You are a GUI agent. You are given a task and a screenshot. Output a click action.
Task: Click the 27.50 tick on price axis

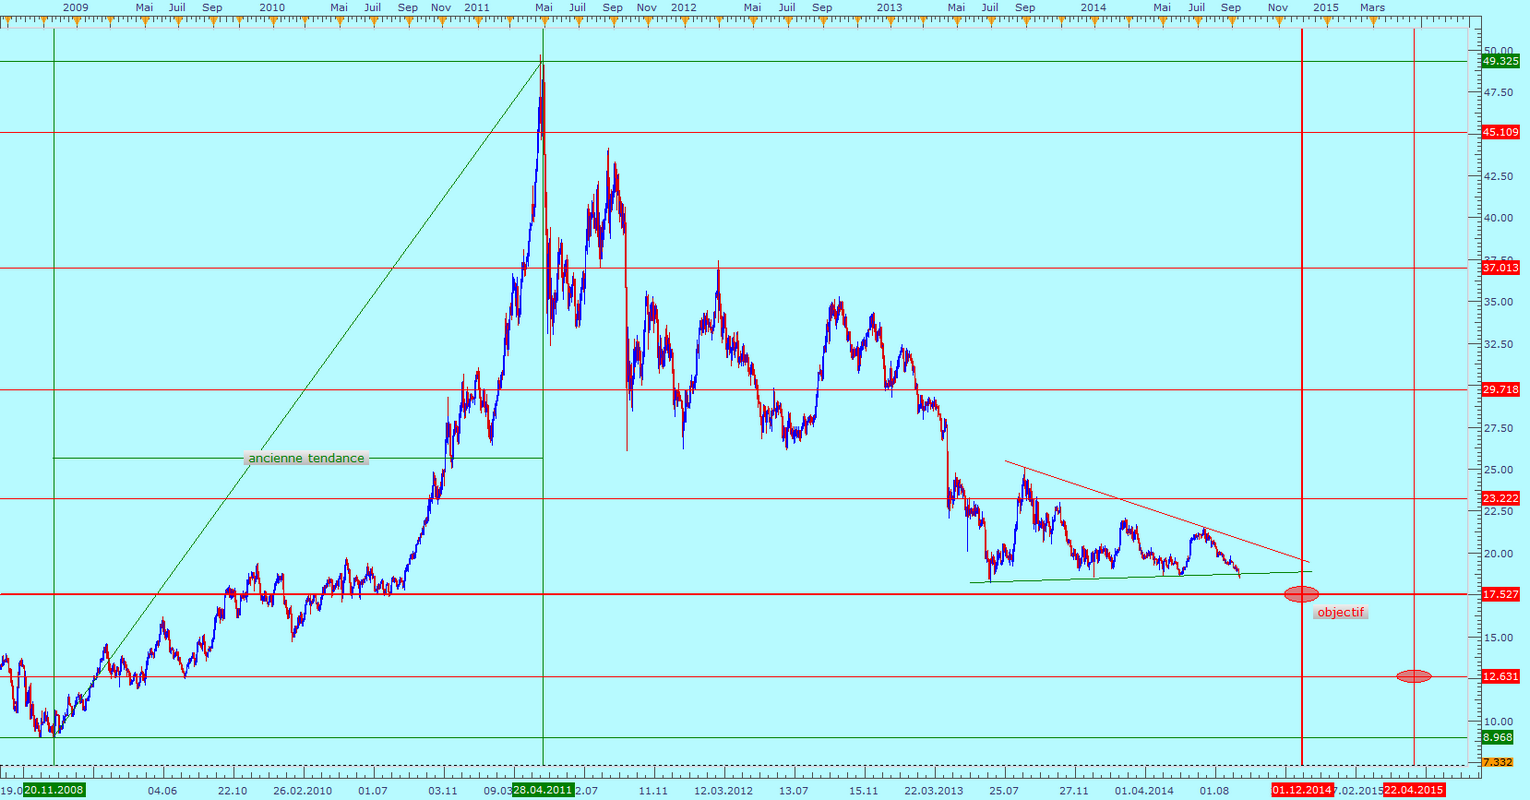1497,428
